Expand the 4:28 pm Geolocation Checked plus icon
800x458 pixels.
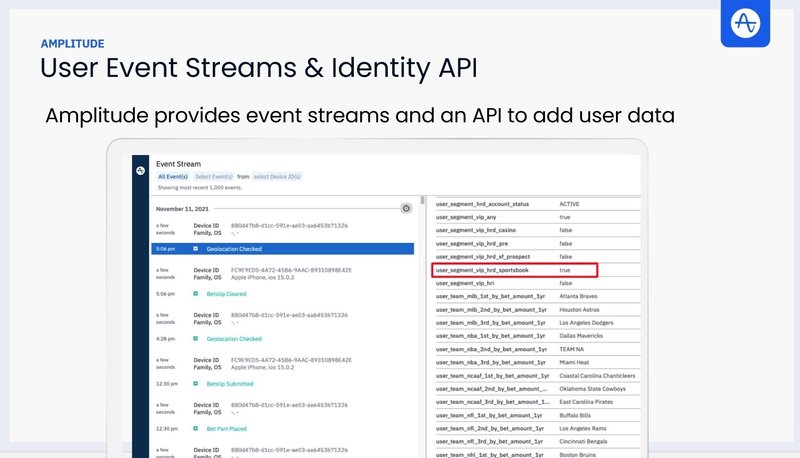[195, 339]
